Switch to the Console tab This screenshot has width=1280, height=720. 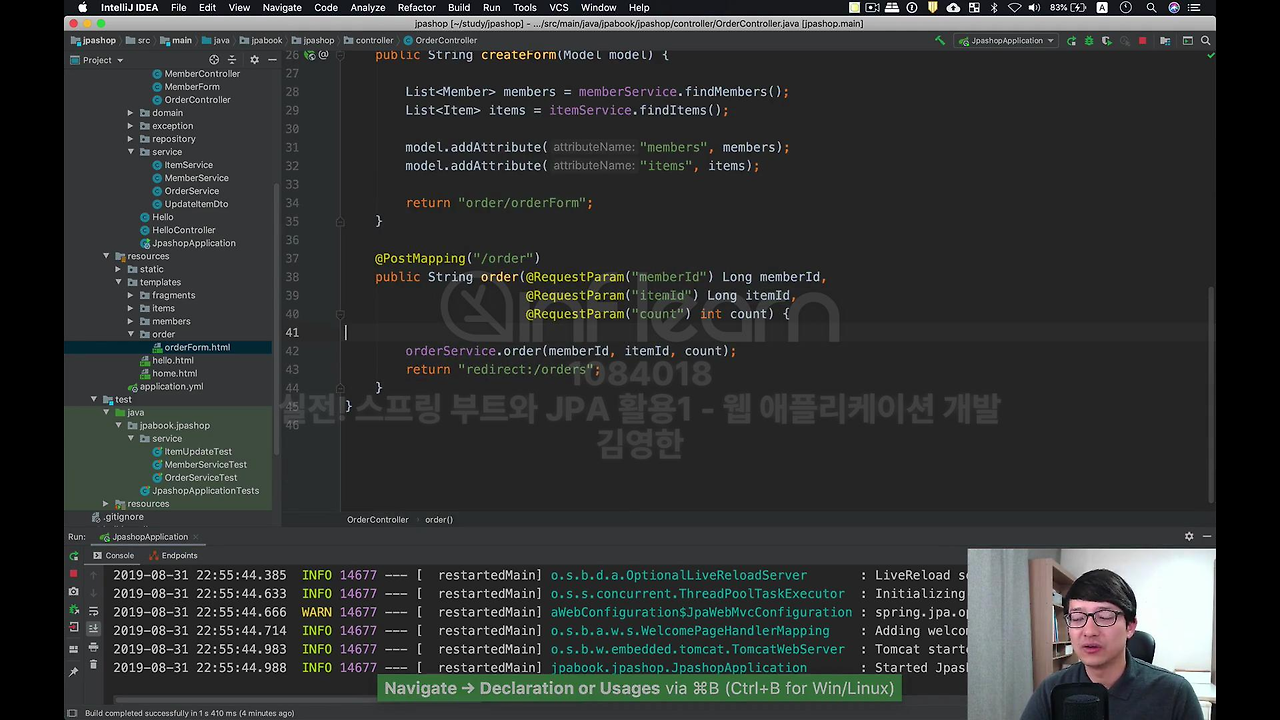pyautogui.click(x=113, y=555)
